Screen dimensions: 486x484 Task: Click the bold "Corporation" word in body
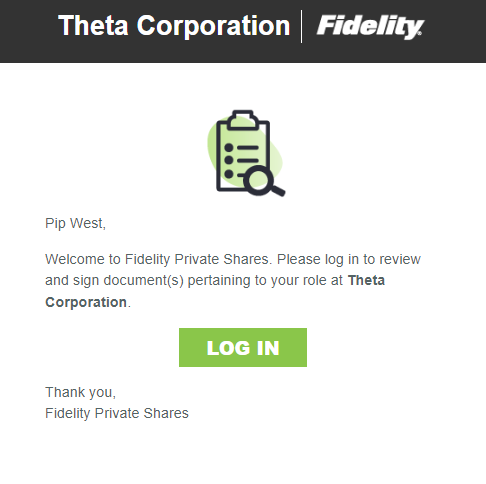coord(86,302)
